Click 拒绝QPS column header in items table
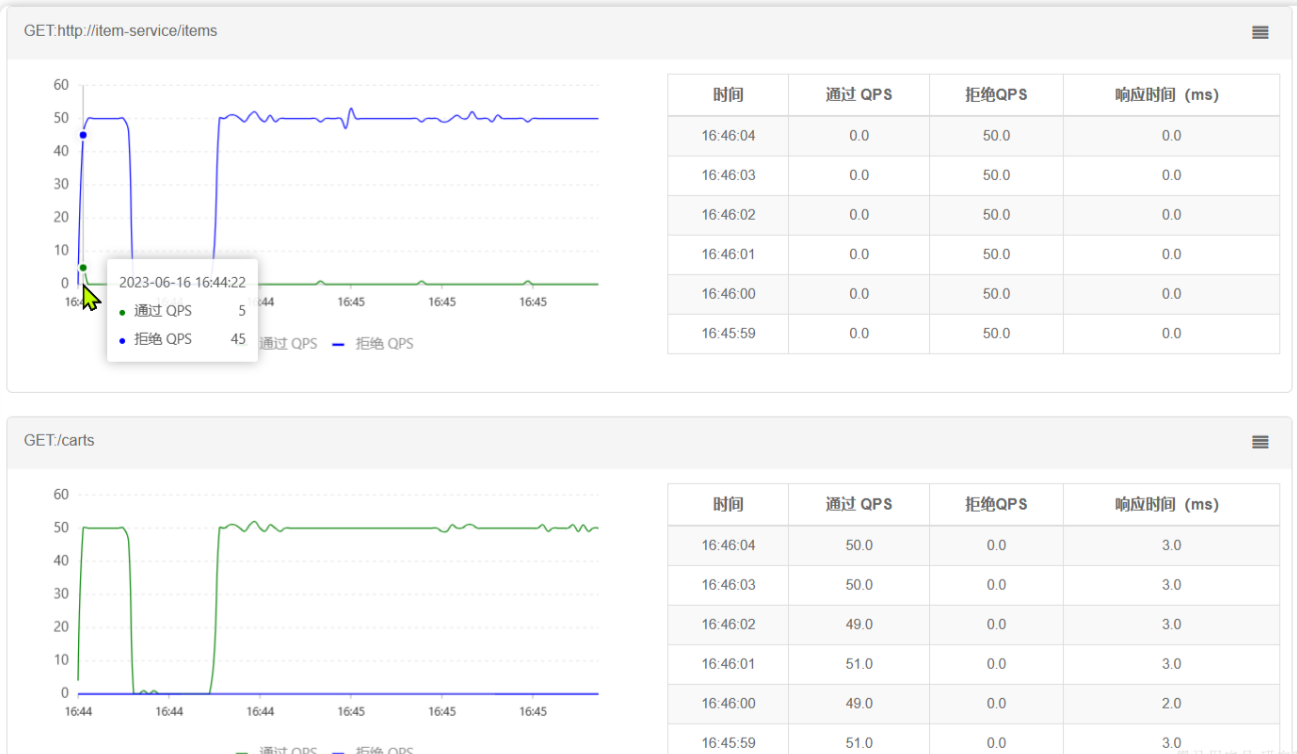Image resolution: width=1297 pixels, height=754 pixels. click(x=996, y=95)
